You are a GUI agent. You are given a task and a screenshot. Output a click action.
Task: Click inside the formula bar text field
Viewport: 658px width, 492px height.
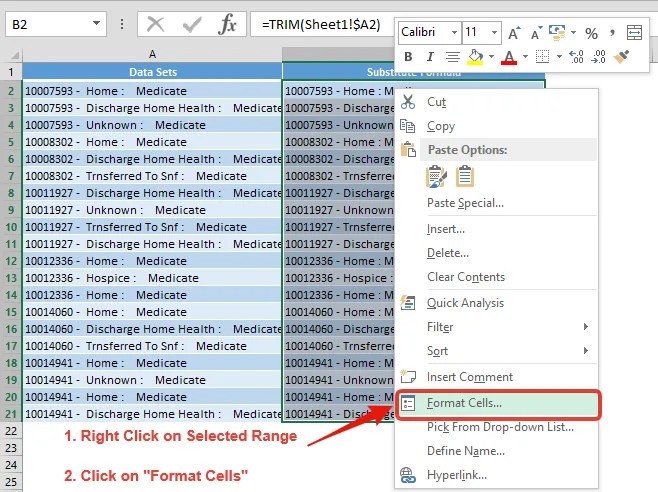click(322, 24)
